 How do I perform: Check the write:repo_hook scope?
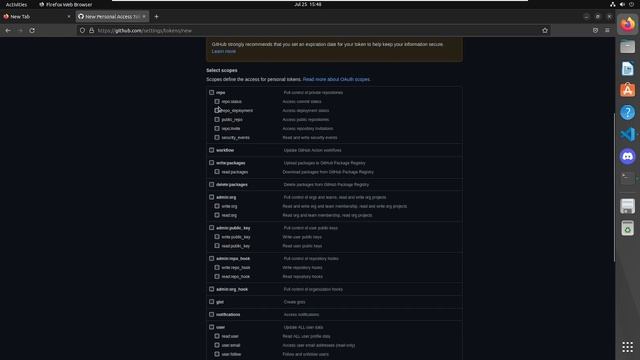(217, 267)
